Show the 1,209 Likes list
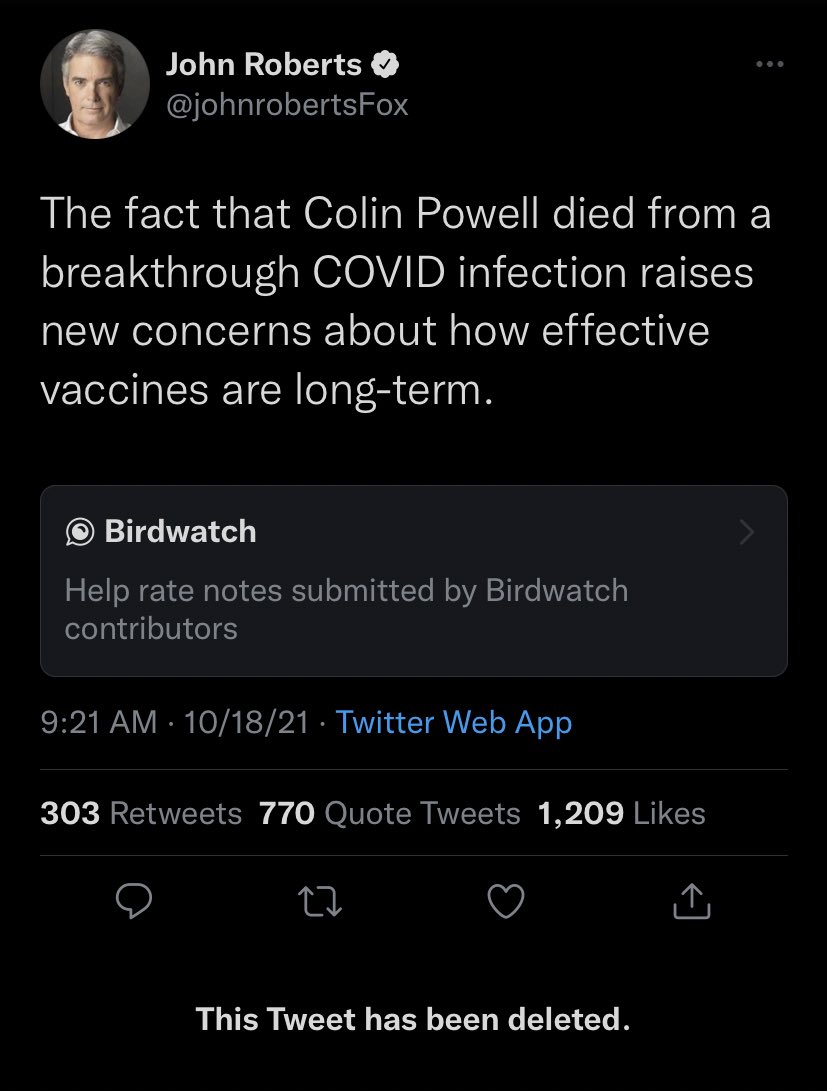The height and width of the screenshot is (1091, 827). (621, 813)
